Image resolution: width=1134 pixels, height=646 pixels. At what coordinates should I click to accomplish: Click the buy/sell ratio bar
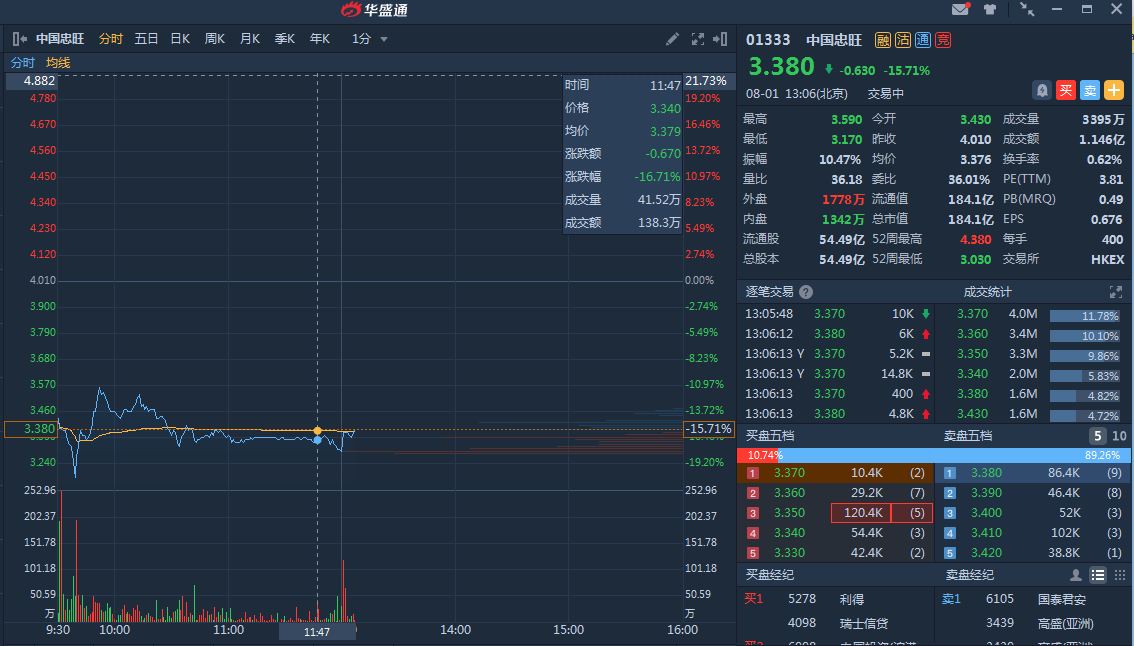tap(934, 455)
